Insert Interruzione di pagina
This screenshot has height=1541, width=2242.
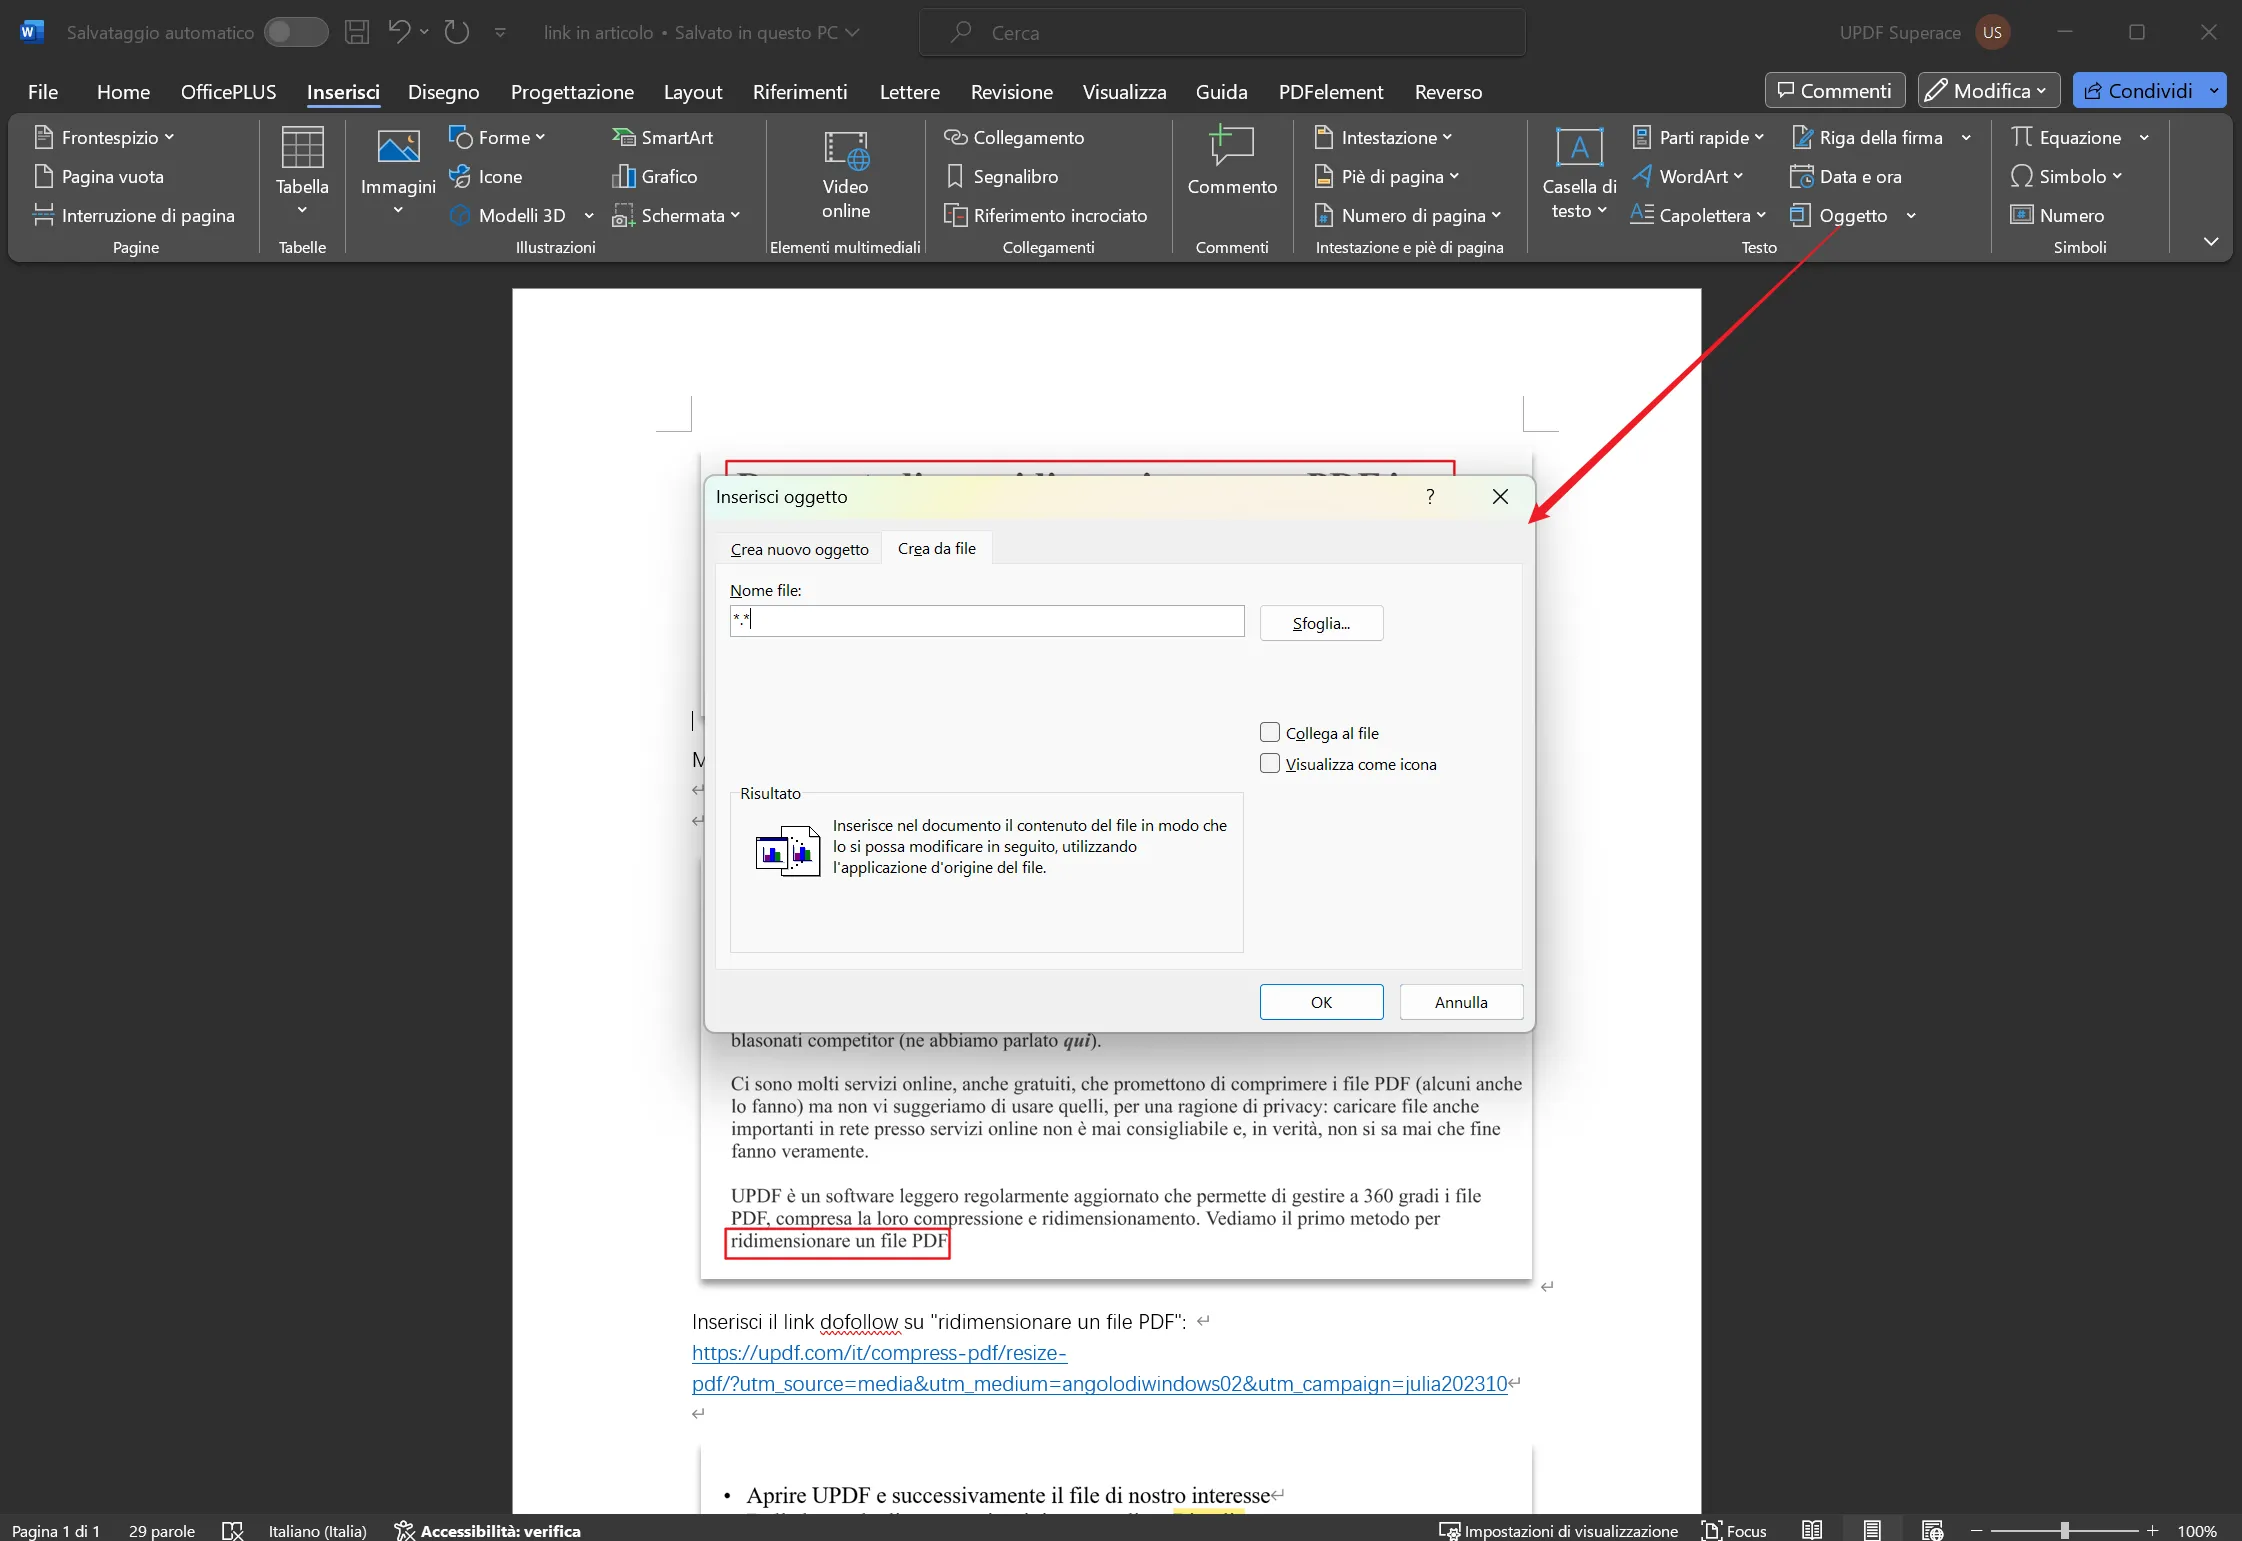134,215
